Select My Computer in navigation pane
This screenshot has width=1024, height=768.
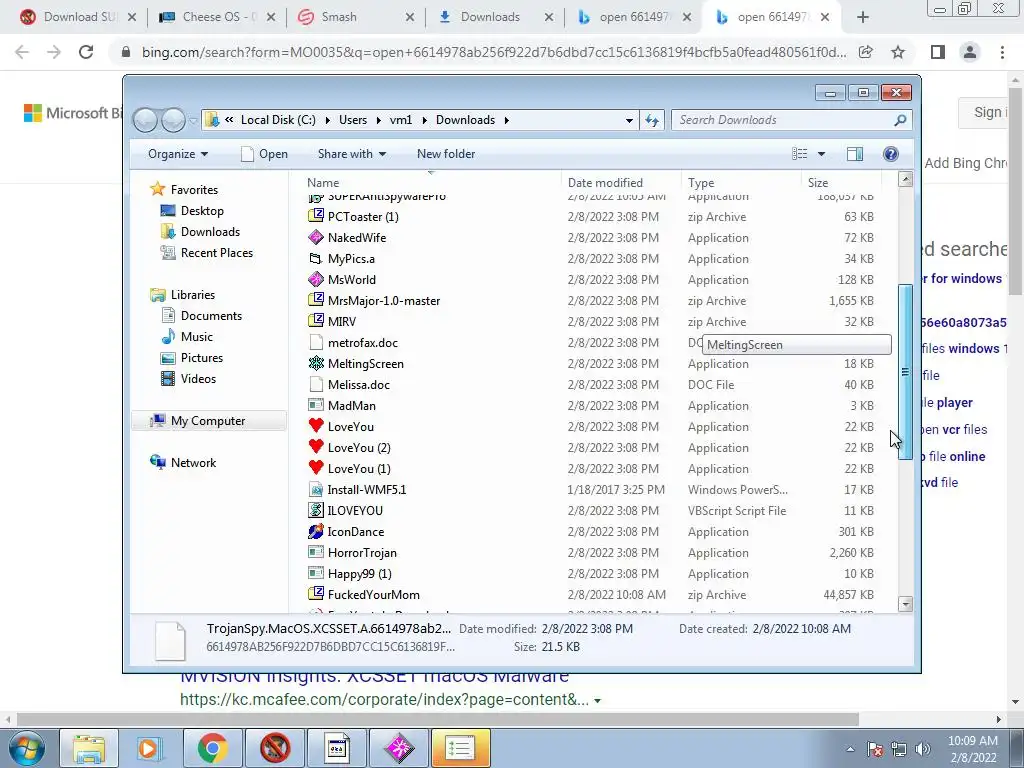[x=208, y=421]
